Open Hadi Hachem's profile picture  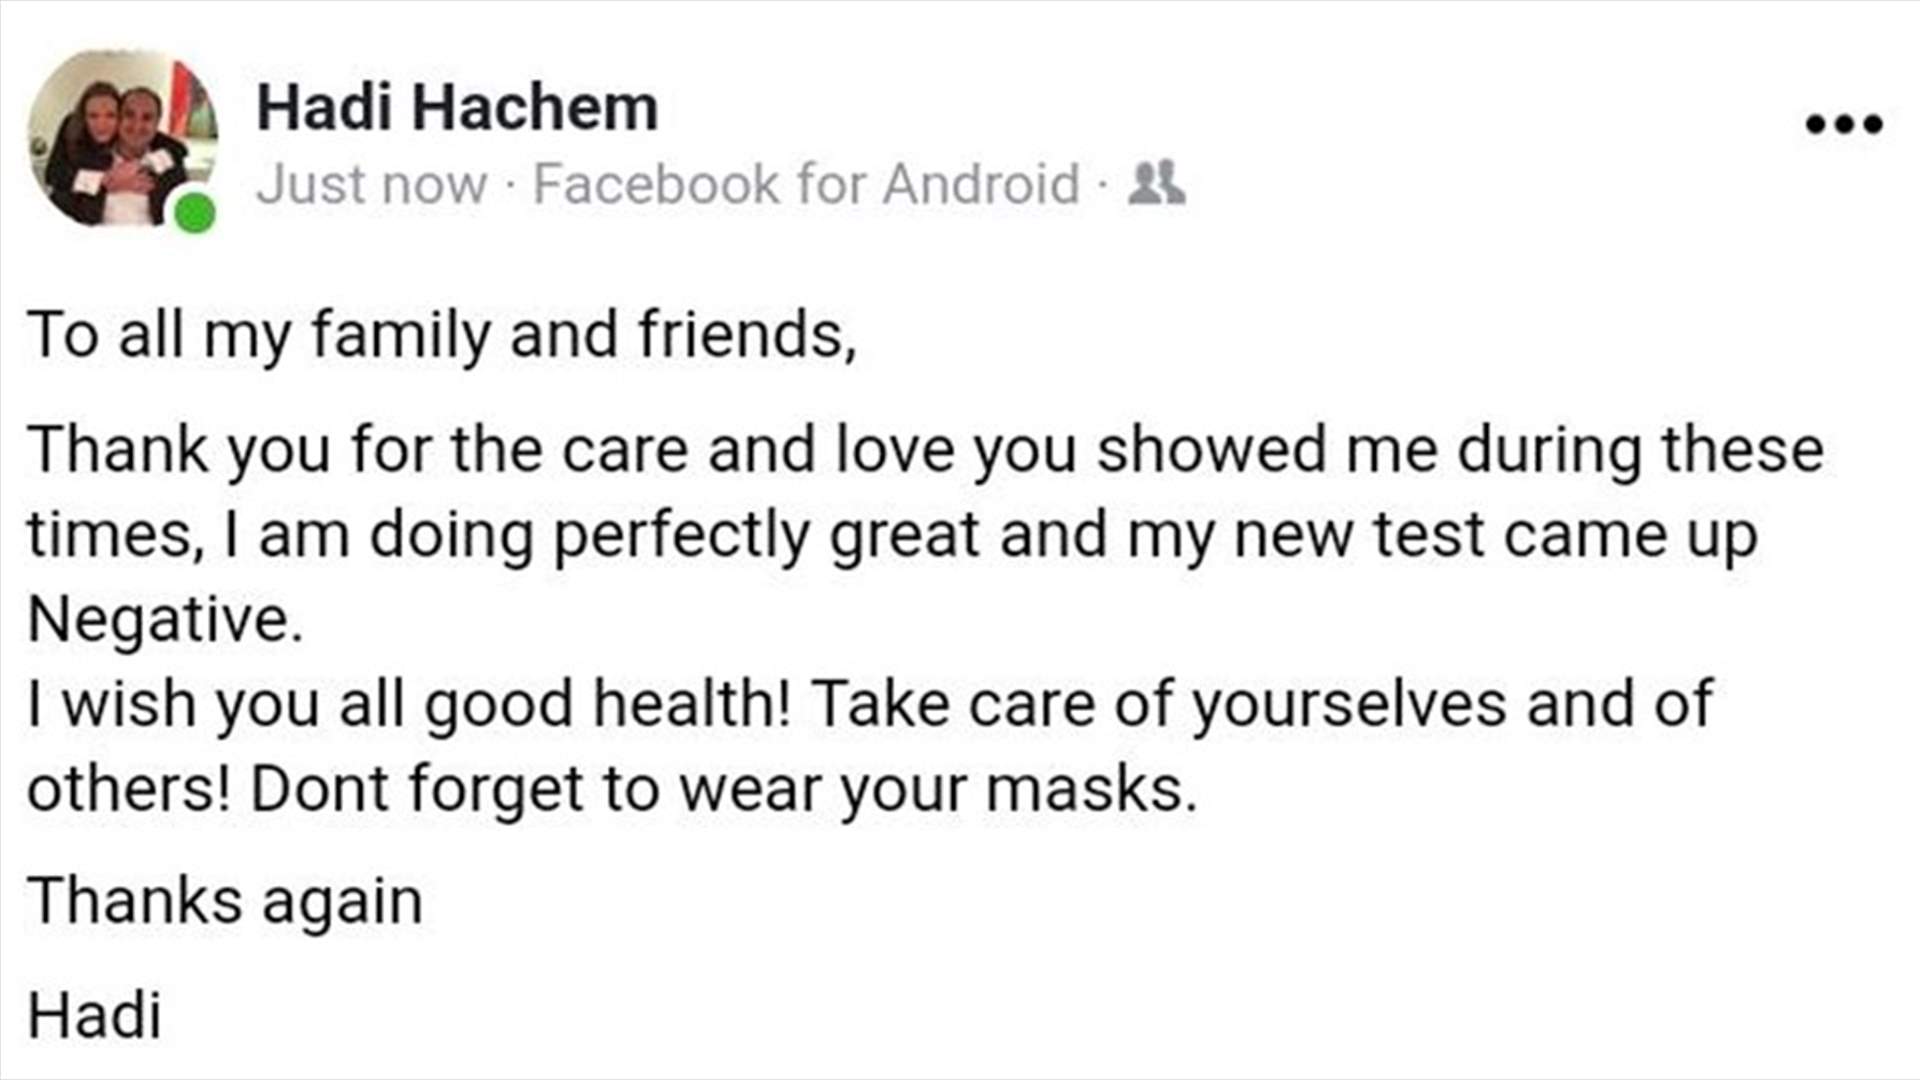pyautogui.click(x=122, y=139)
